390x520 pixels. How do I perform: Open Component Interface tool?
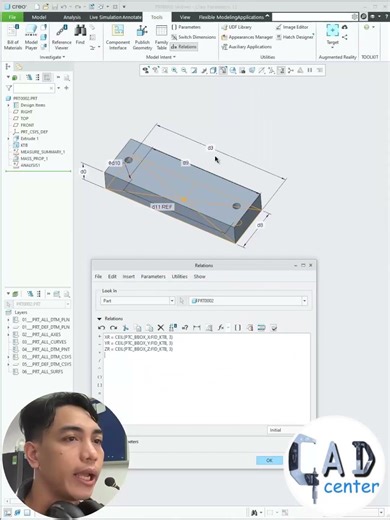[118, 37]
